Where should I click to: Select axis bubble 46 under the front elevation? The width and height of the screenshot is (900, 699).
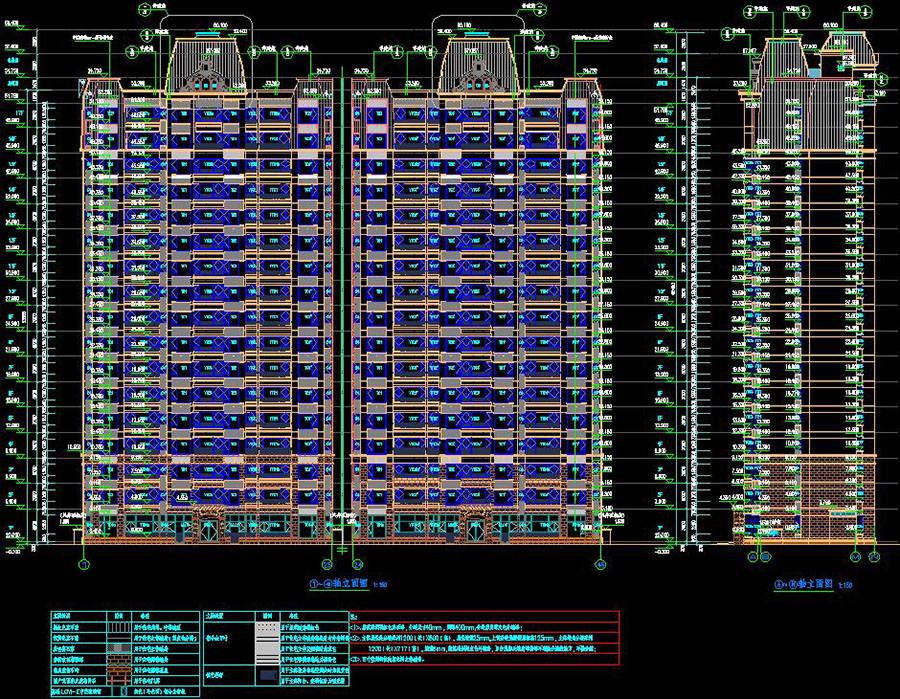(x=601, y=565)
